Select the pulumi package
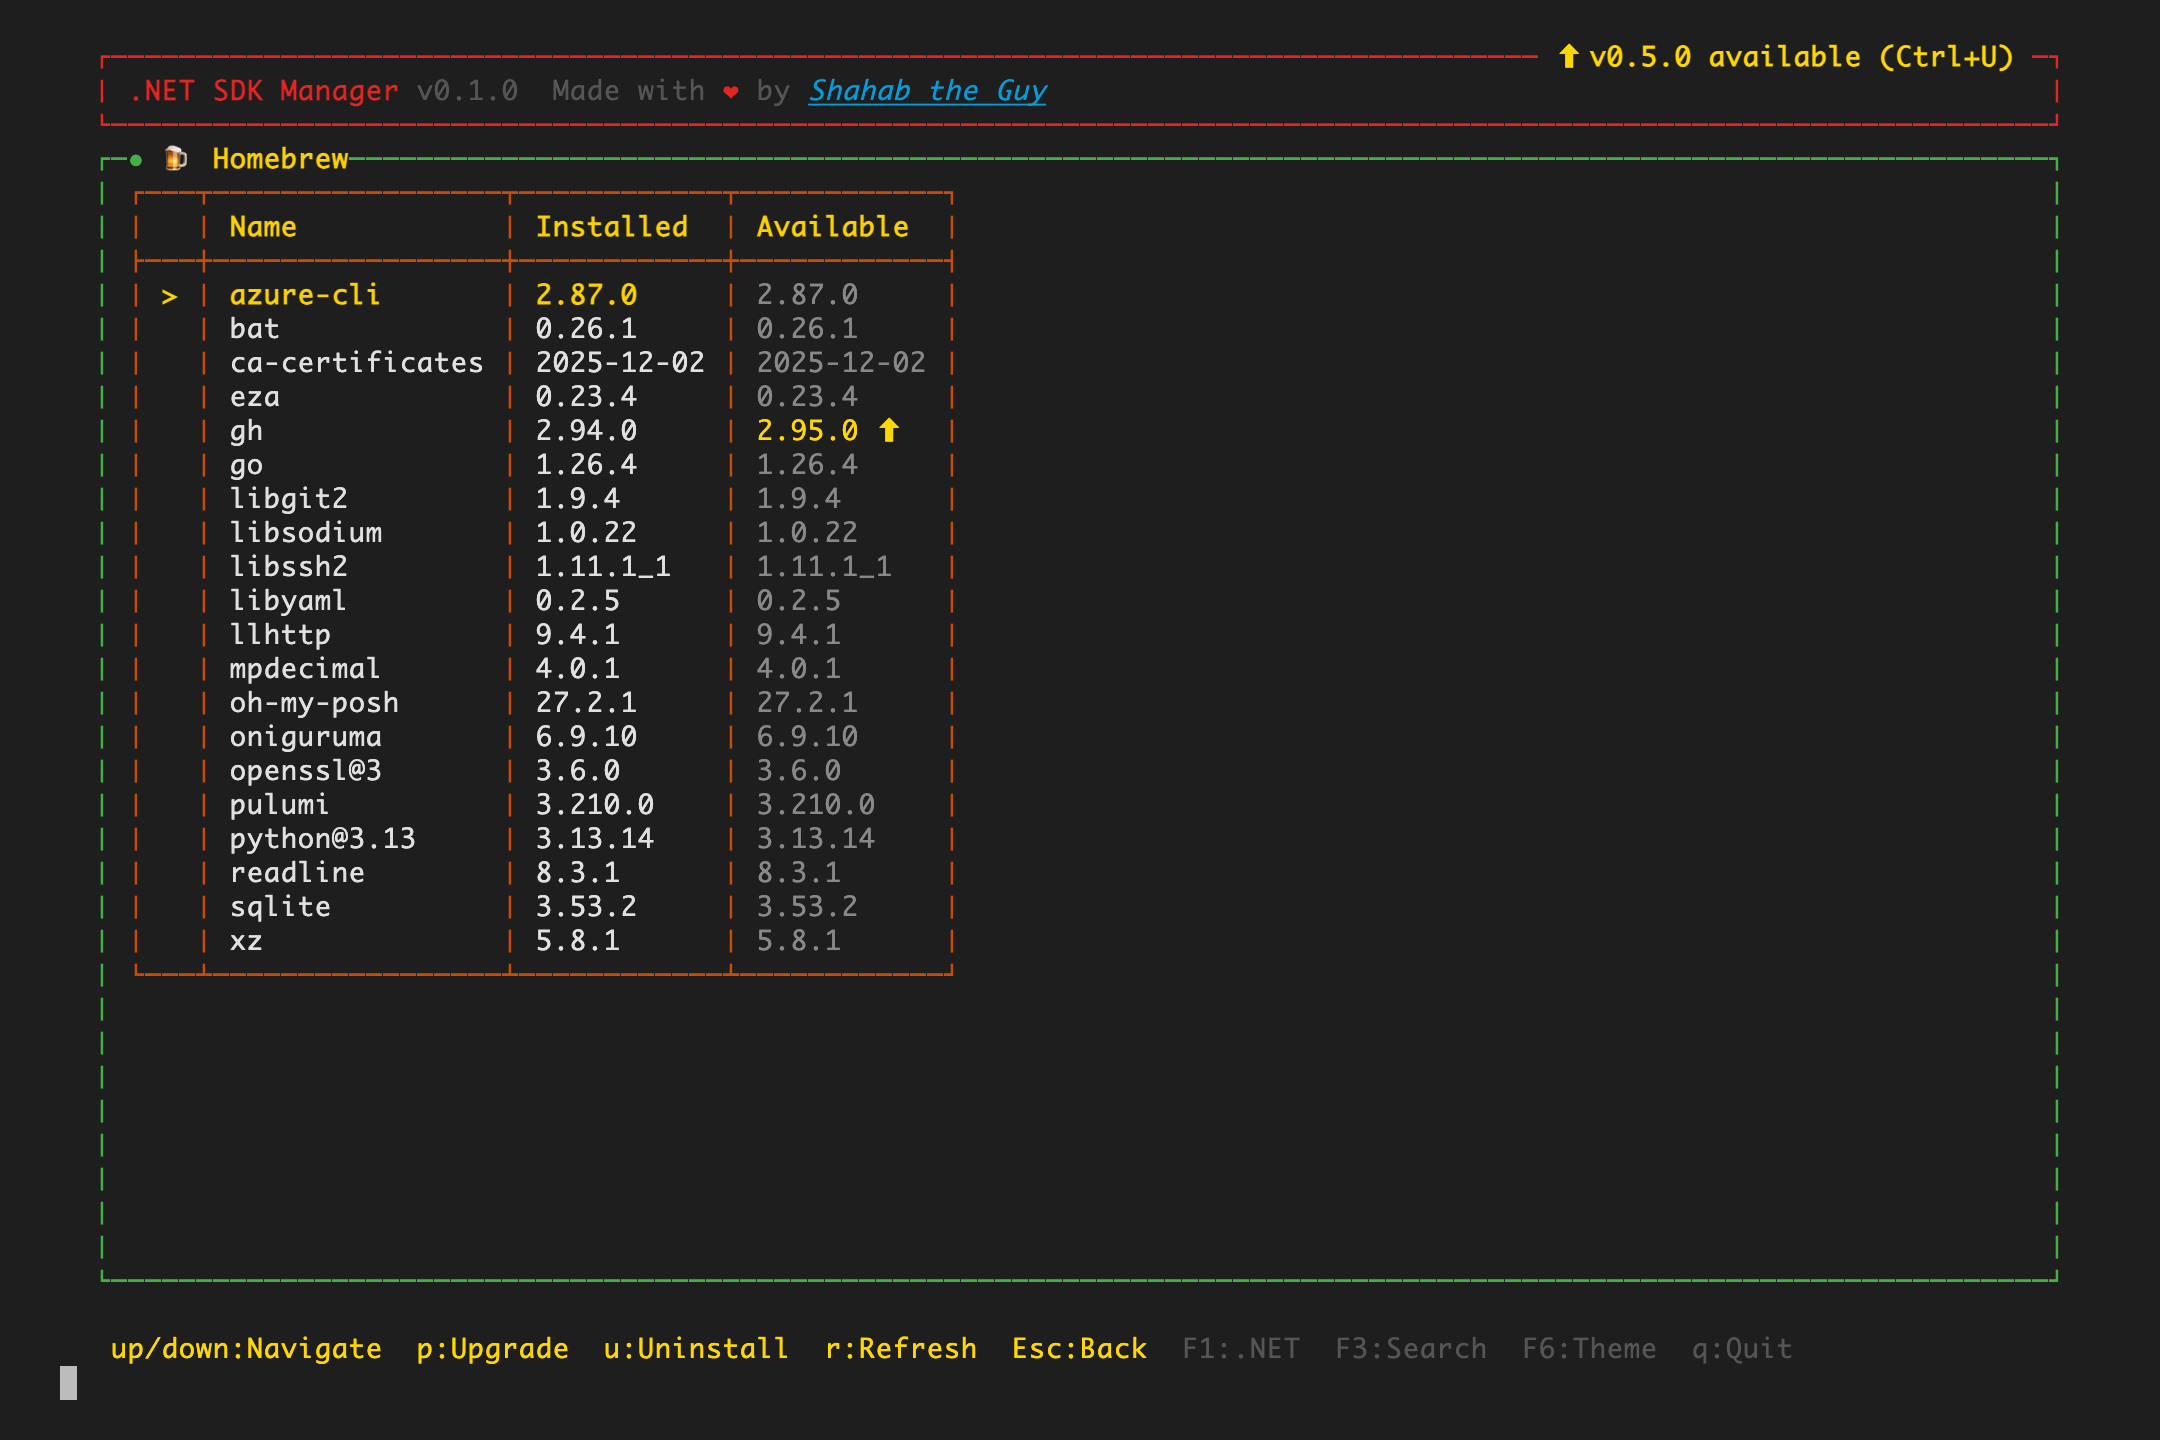 coord(279,805)
